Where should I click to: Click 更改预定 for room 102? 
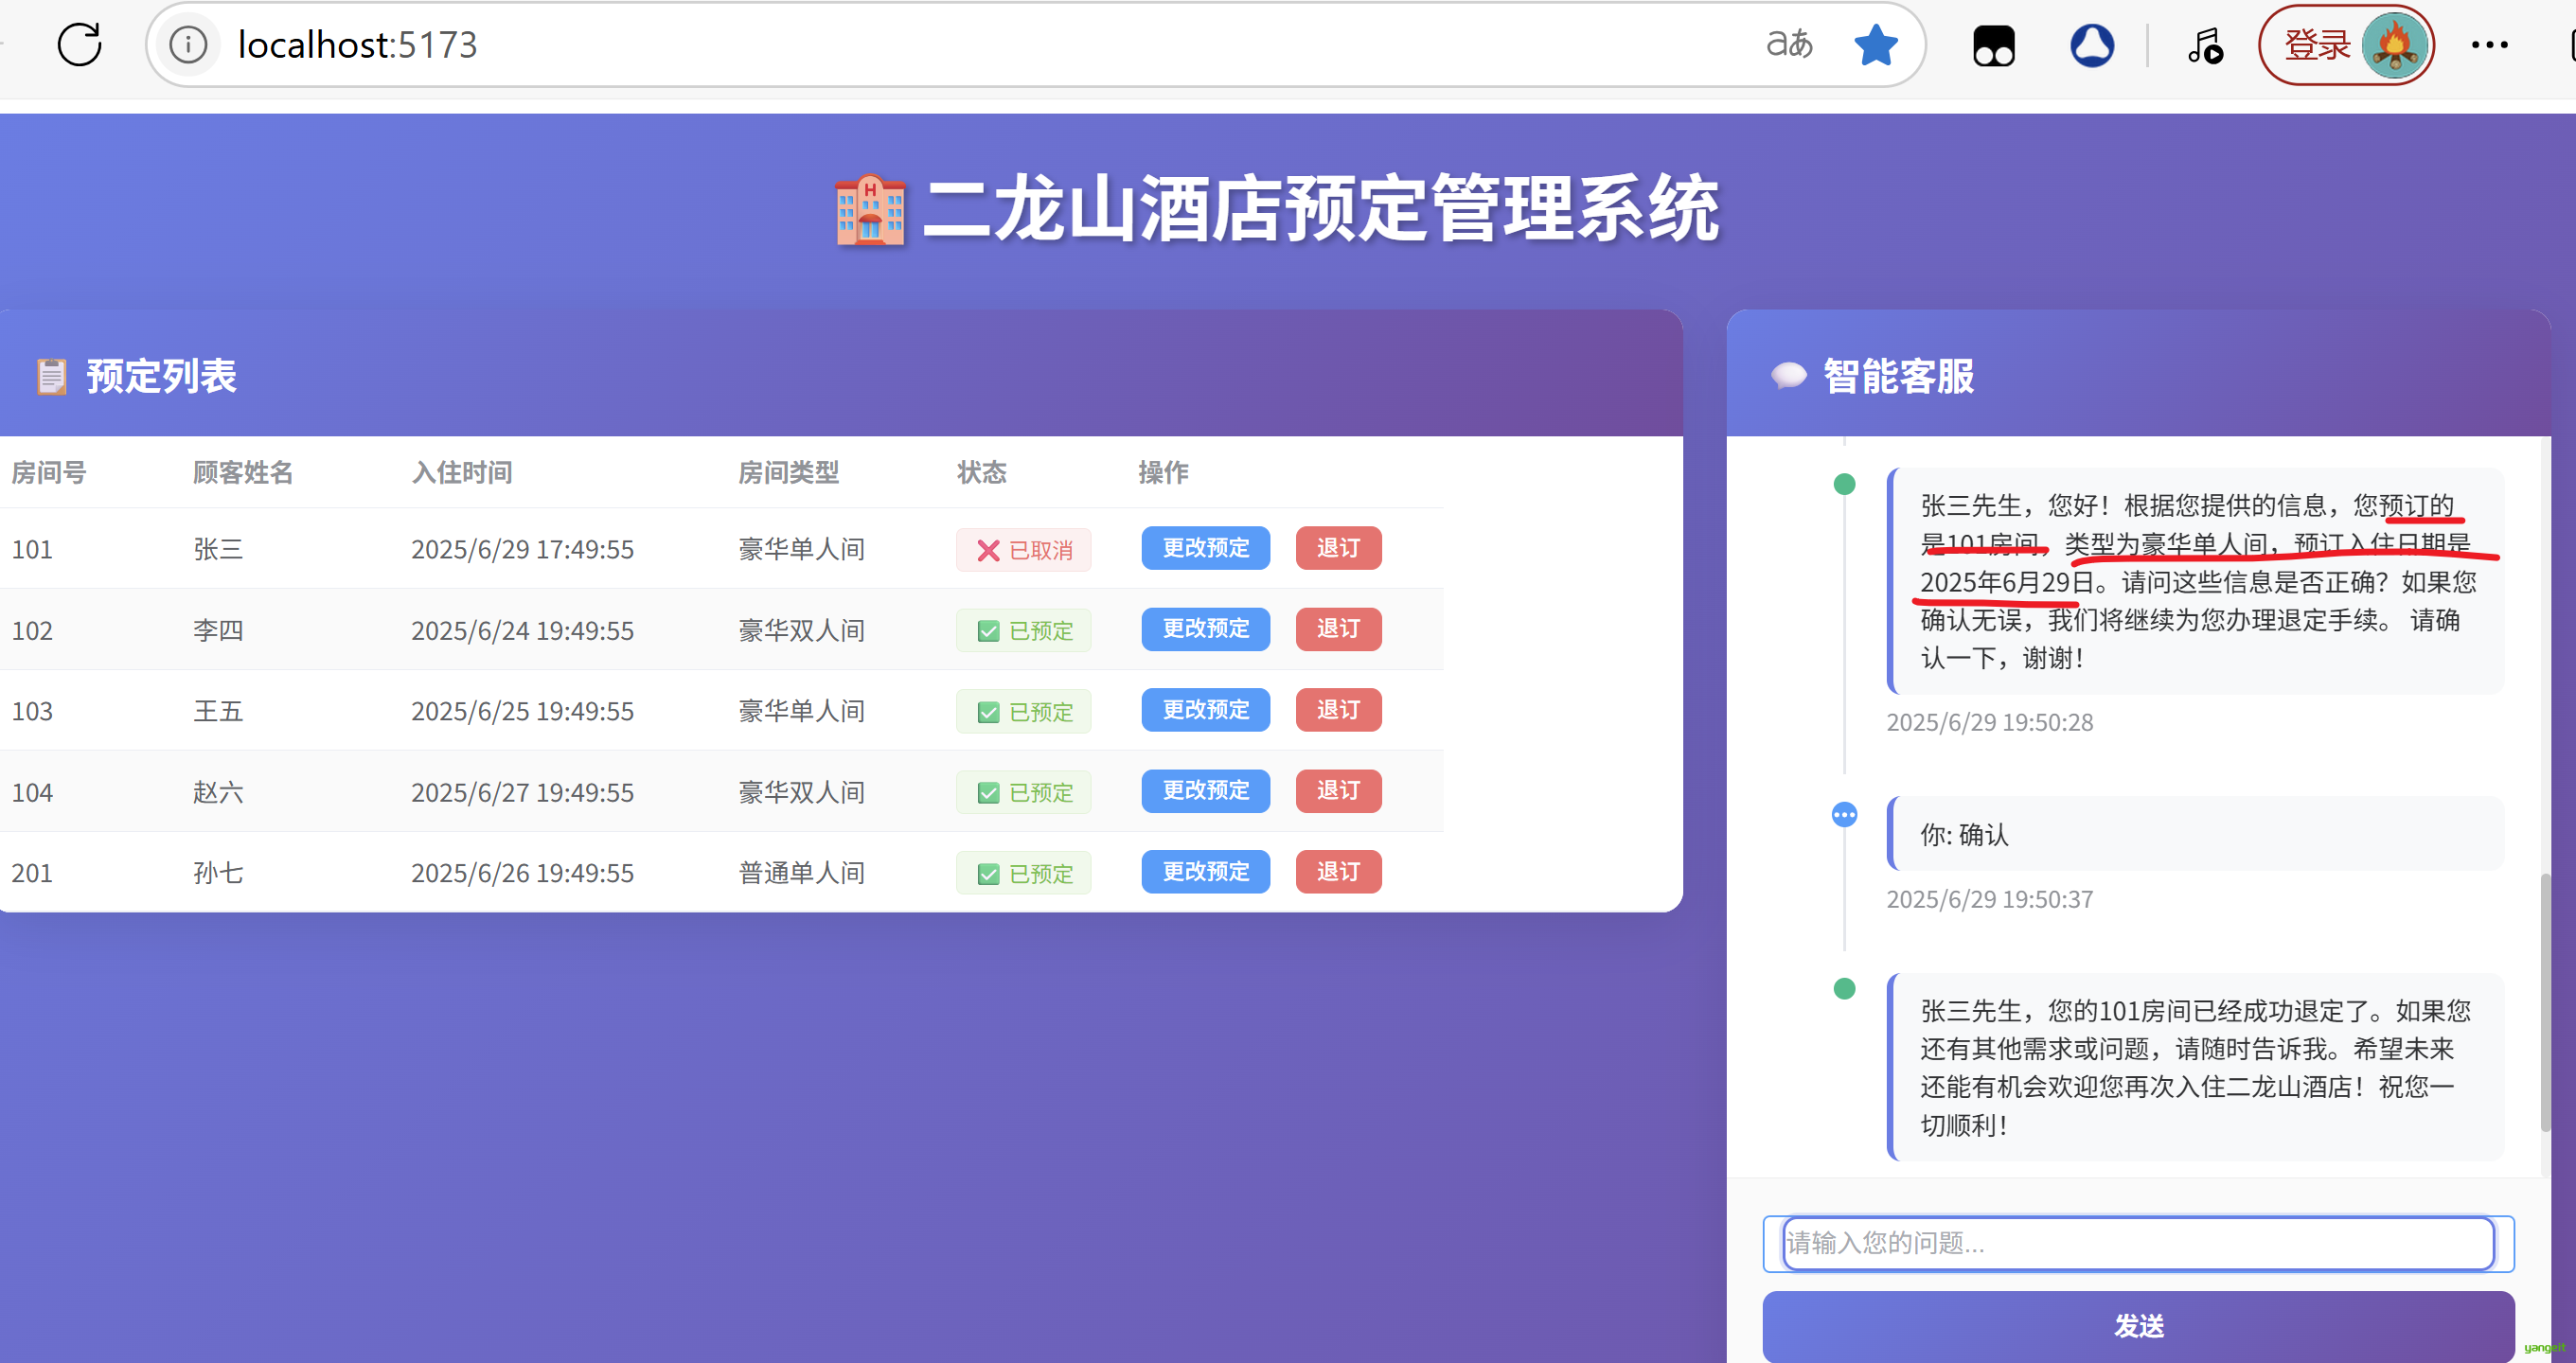tap(1205, 629)
